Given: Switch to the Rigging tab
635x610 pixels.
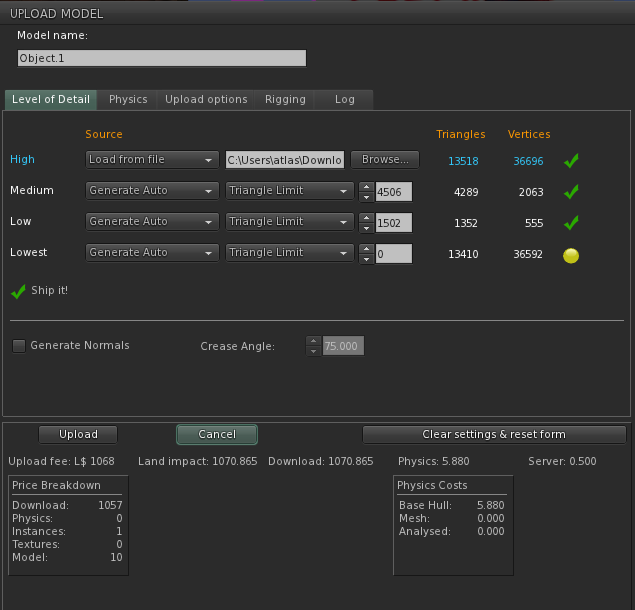Looking at the screenshot, I should 285,100.
